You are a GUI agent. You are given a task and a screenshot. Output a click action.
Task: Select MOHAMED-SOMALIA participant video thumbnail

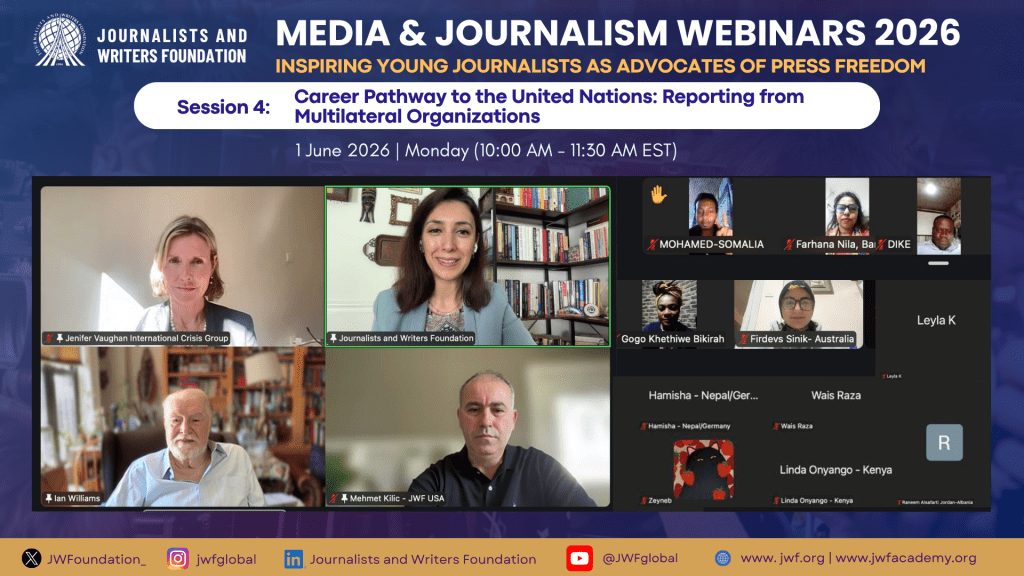[711, 208]
